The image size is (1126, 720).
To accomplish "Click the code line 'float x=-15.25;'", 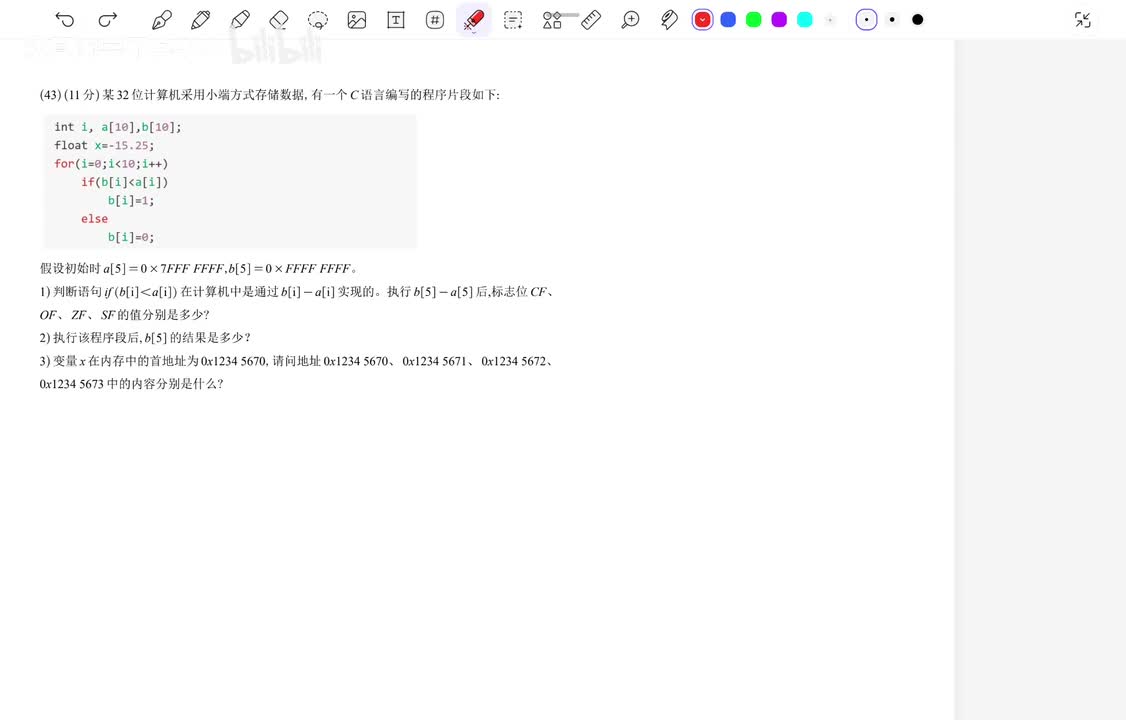I will (104, 145).
